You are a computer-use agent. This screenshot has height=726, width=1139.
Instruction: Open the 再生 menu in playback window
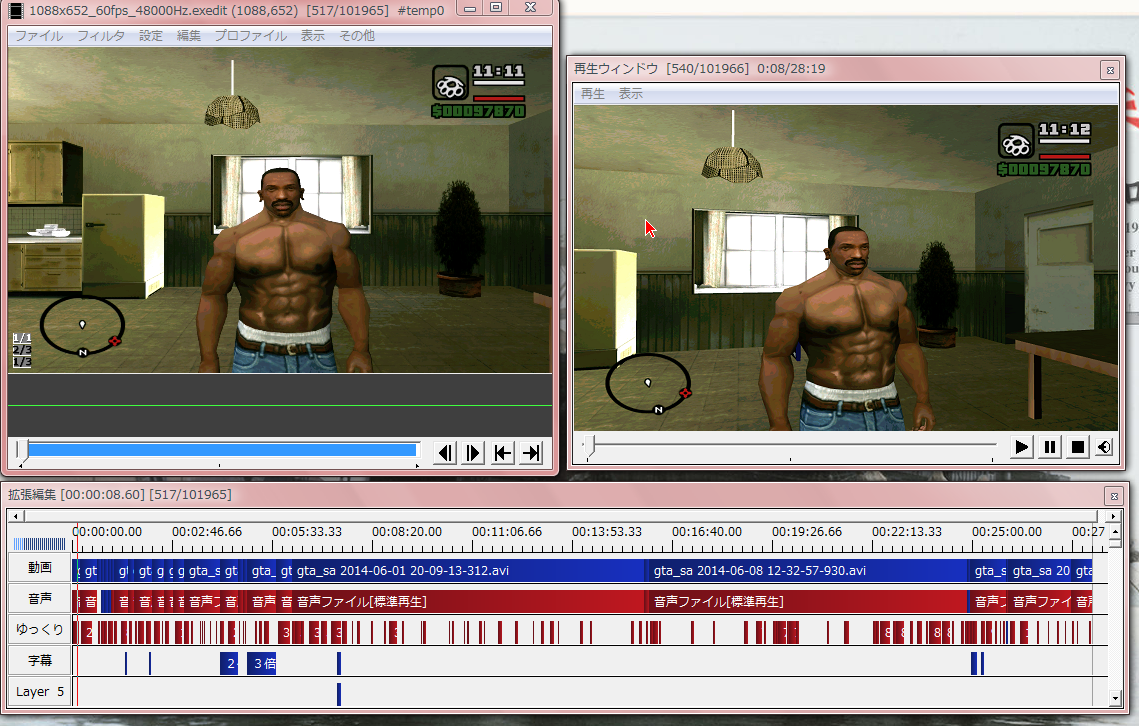[x=593, y=94]
